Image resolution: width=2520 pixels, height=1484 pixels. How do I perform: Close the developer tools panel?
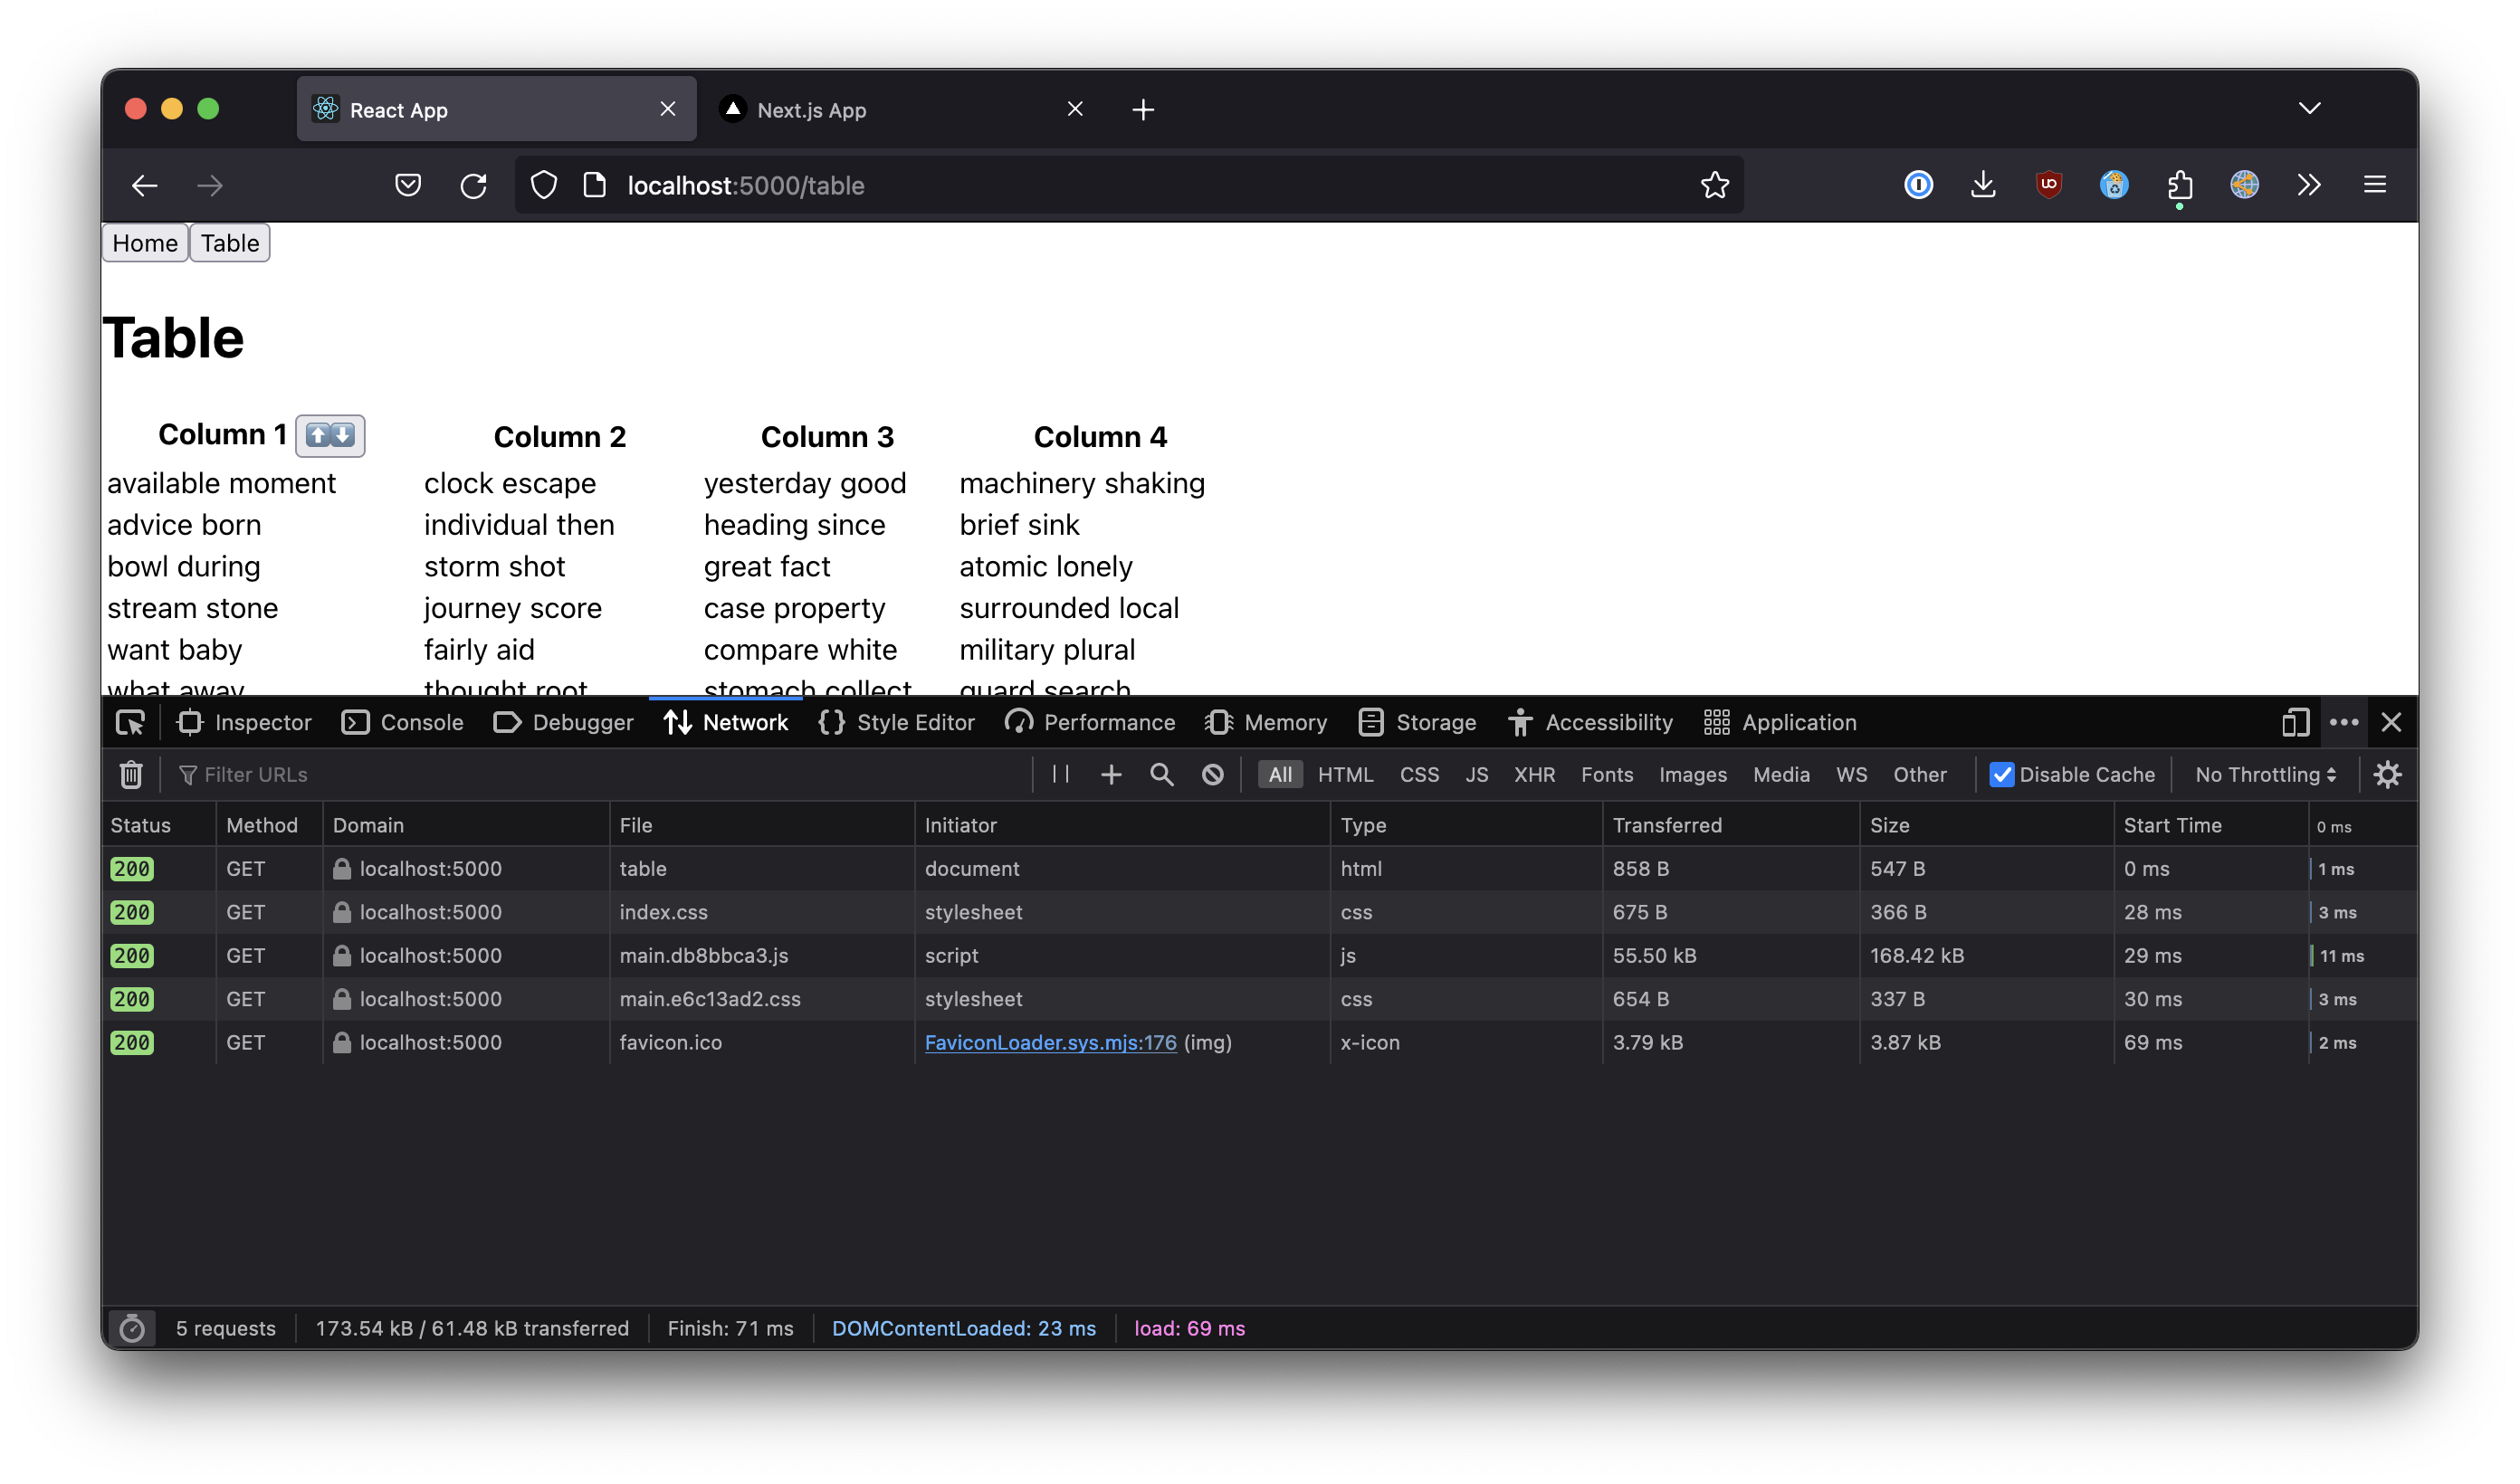coord(2391,722)
